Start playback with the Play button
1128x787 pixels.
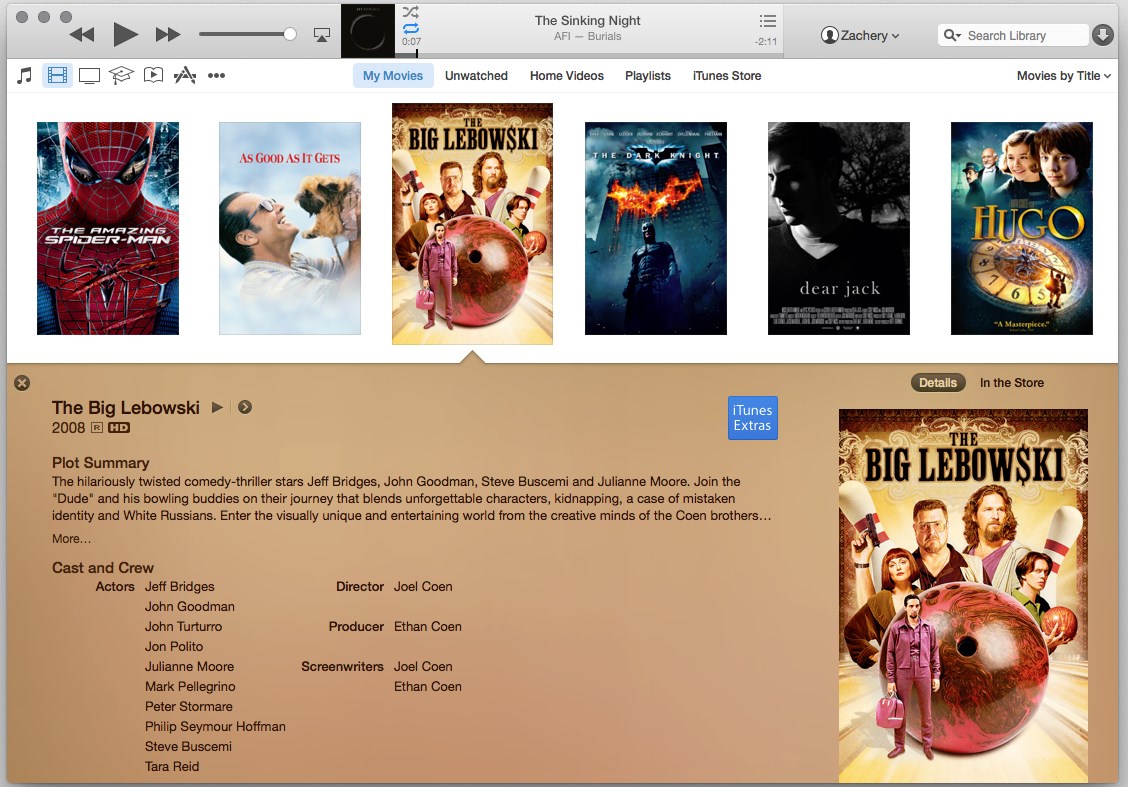point(125,34)
